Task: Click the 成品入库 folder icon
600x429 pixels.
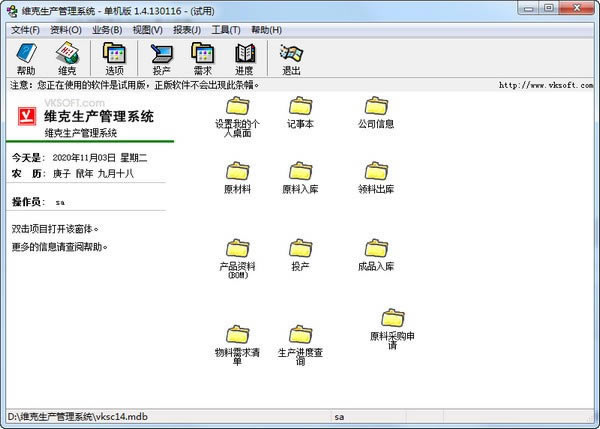Action: 376,250
